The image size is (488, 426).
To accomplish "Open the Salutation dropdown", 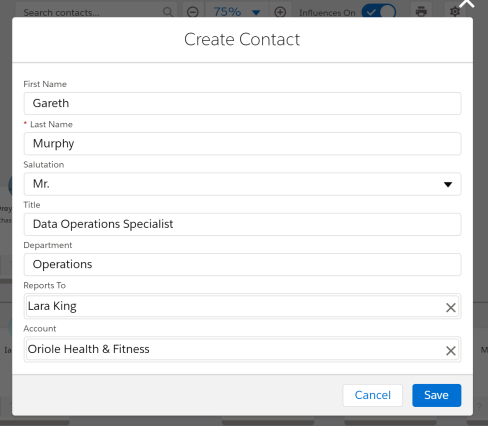I will pyautogui.click(x=242, y=184).
